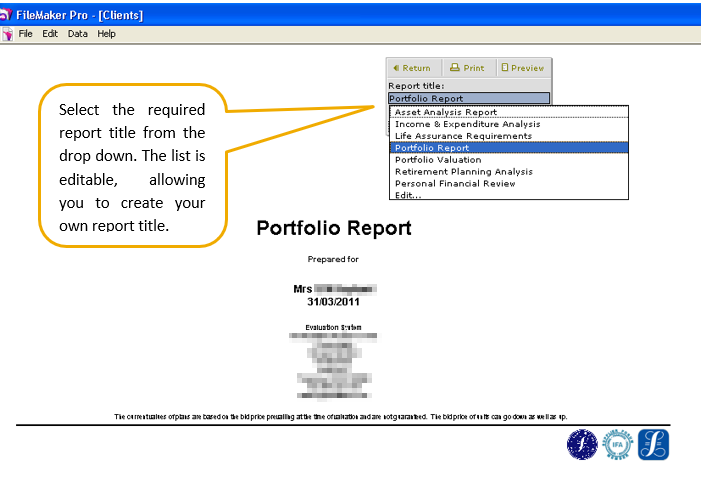Click Edit... to modify the list
This screenshot has width=704, height=481.
click(509, 195)
